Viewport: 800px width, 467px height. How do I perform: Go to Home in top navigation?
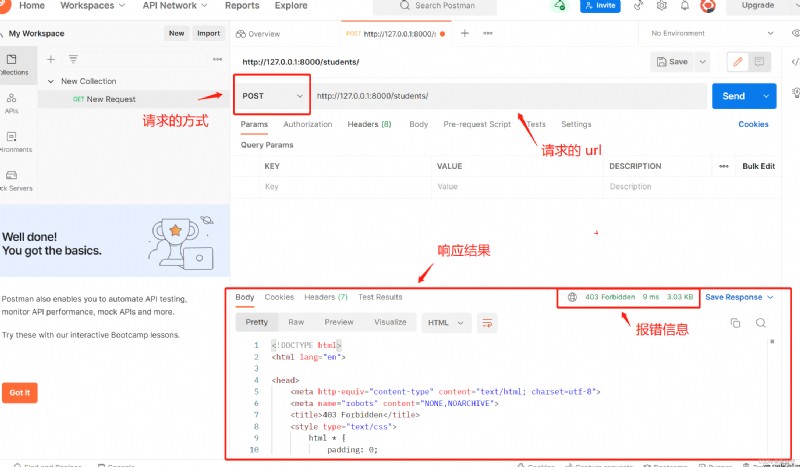tap(32, 6)
